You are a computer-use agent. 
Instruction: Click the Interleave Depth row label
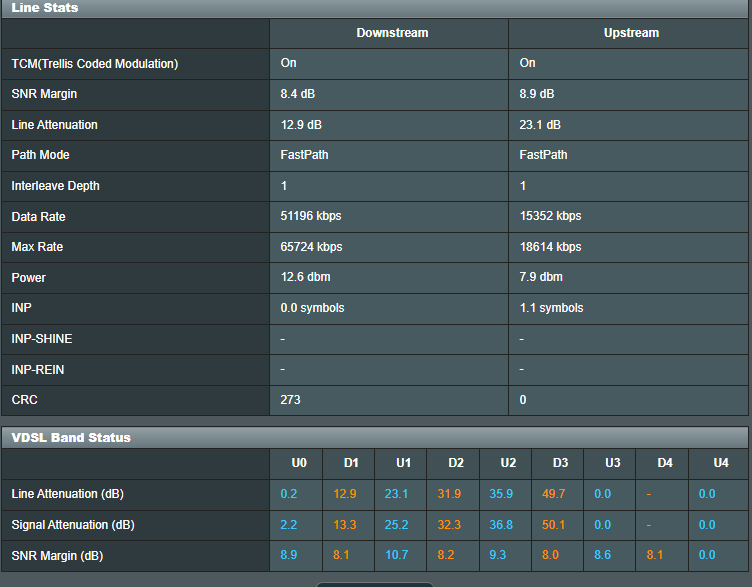coord(56,186)
